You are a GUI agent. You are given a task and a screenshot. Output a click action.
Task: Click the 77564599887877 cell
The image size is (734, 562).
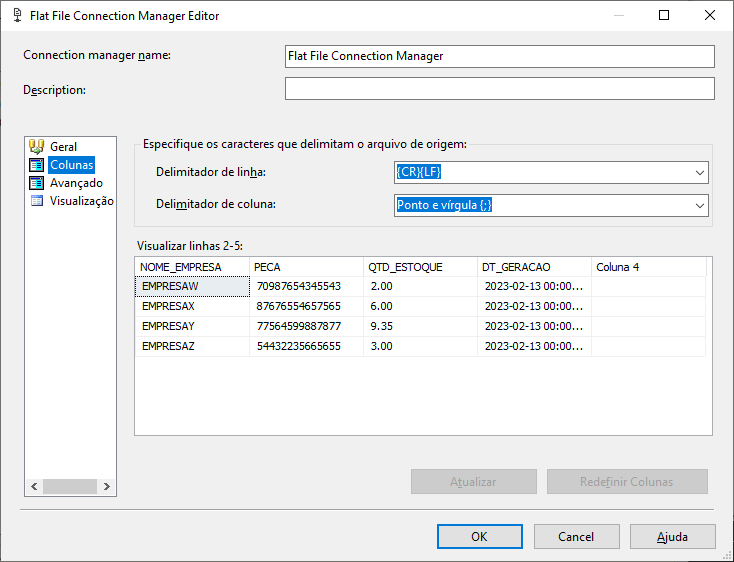pos(307,326)
